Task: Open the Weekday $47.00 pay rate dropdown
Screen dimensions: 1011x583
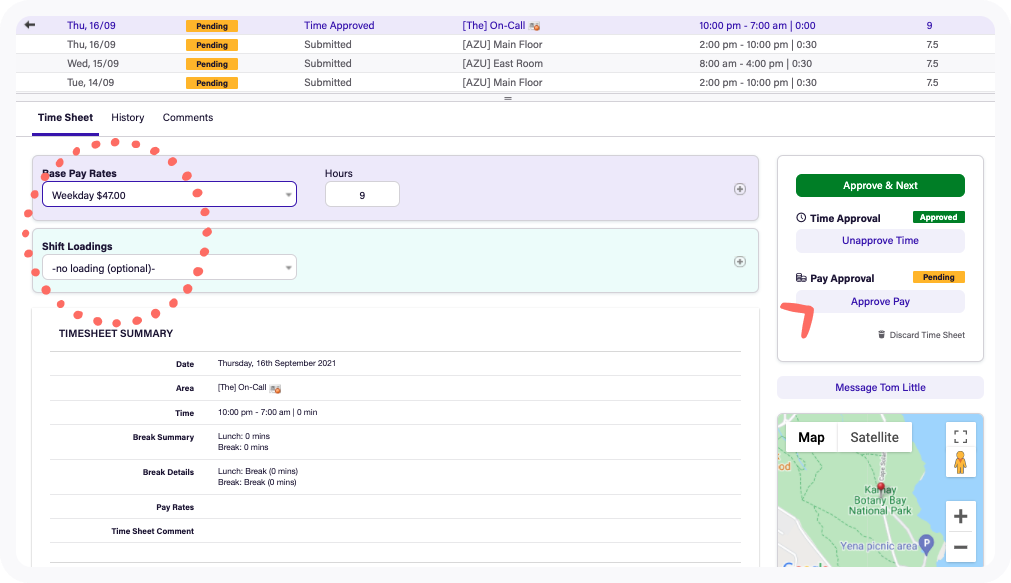Action: tap(168, 194)
